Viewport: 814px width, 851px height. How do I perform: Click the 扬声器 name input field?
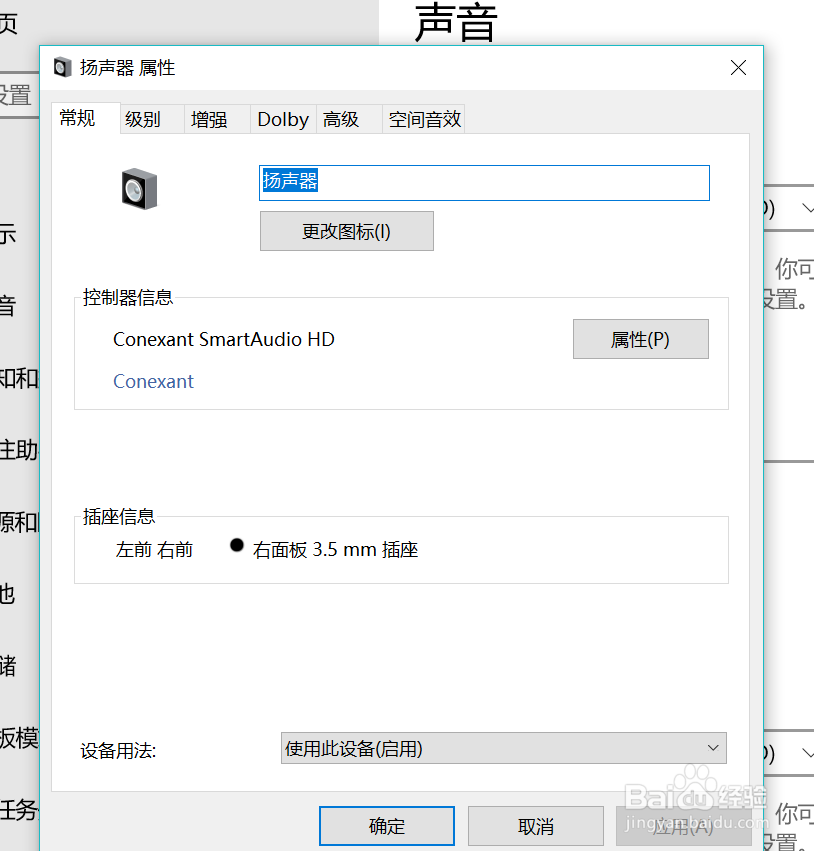coord(484,183)
